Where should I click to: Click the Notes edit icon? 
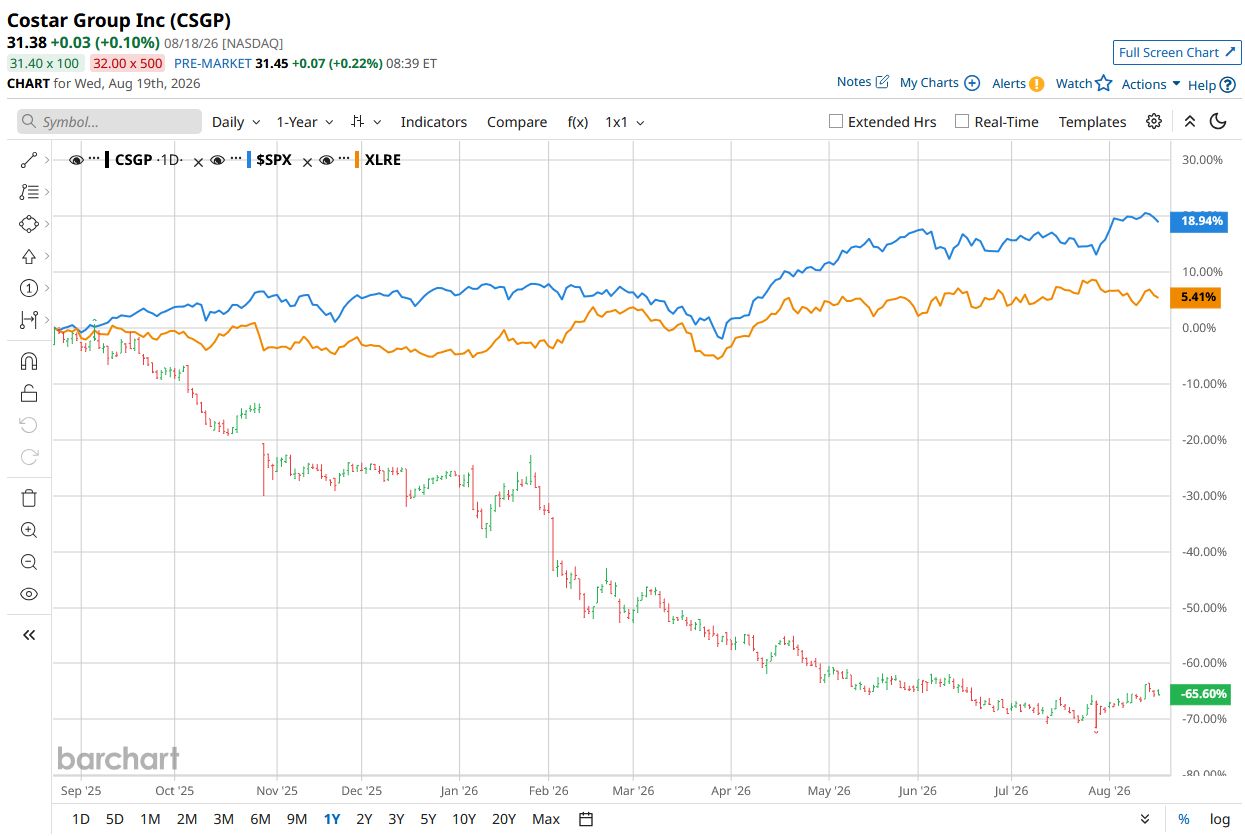[x=882, y=82]
